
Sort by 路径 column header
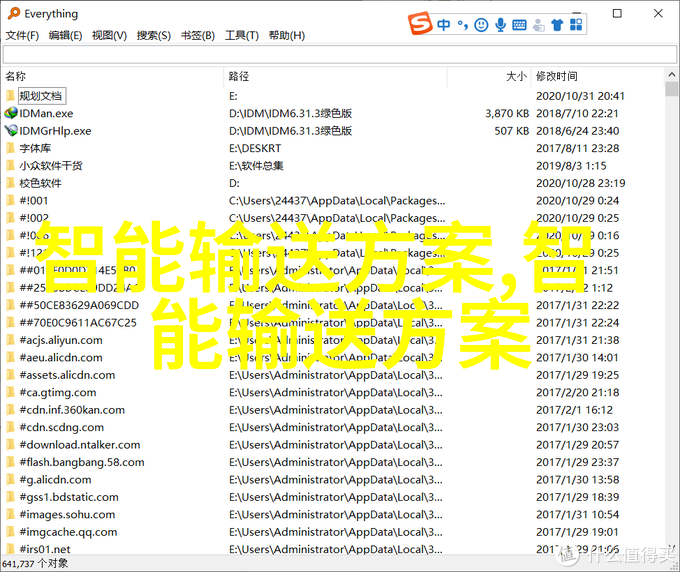click(x=335, y=76)
